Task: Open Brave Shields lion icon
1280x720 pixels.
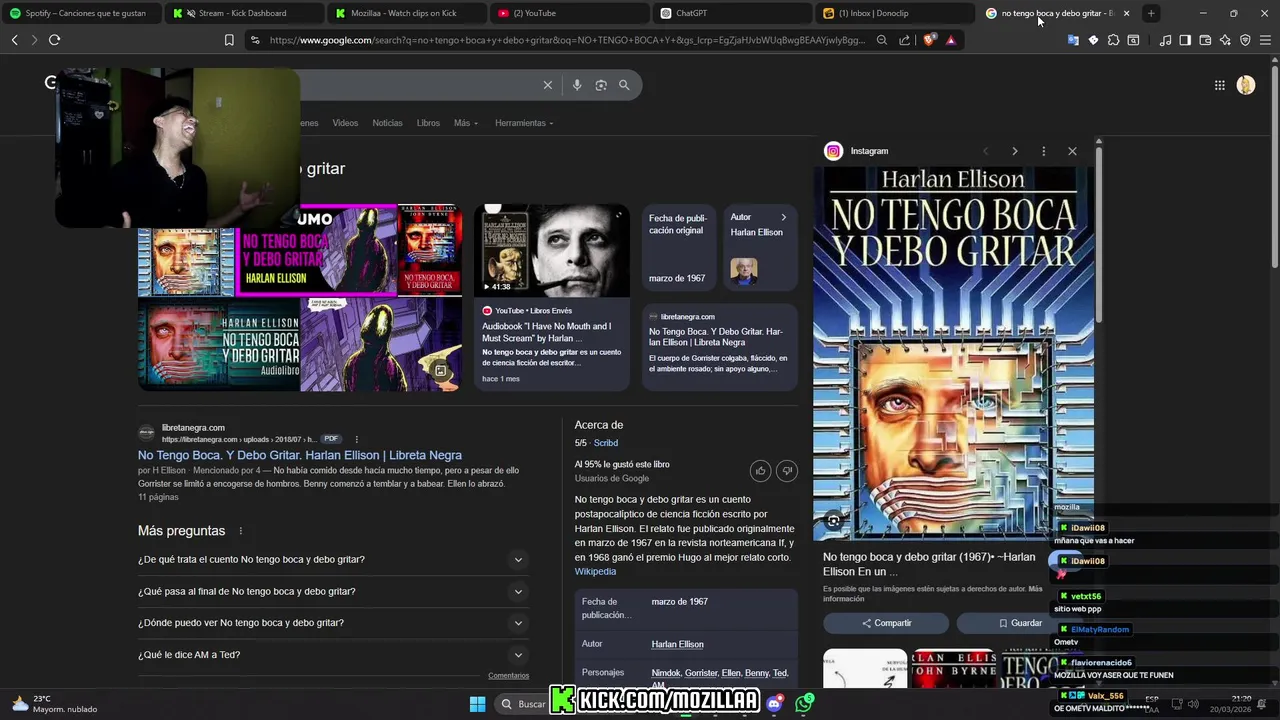Action: [929, 40]
